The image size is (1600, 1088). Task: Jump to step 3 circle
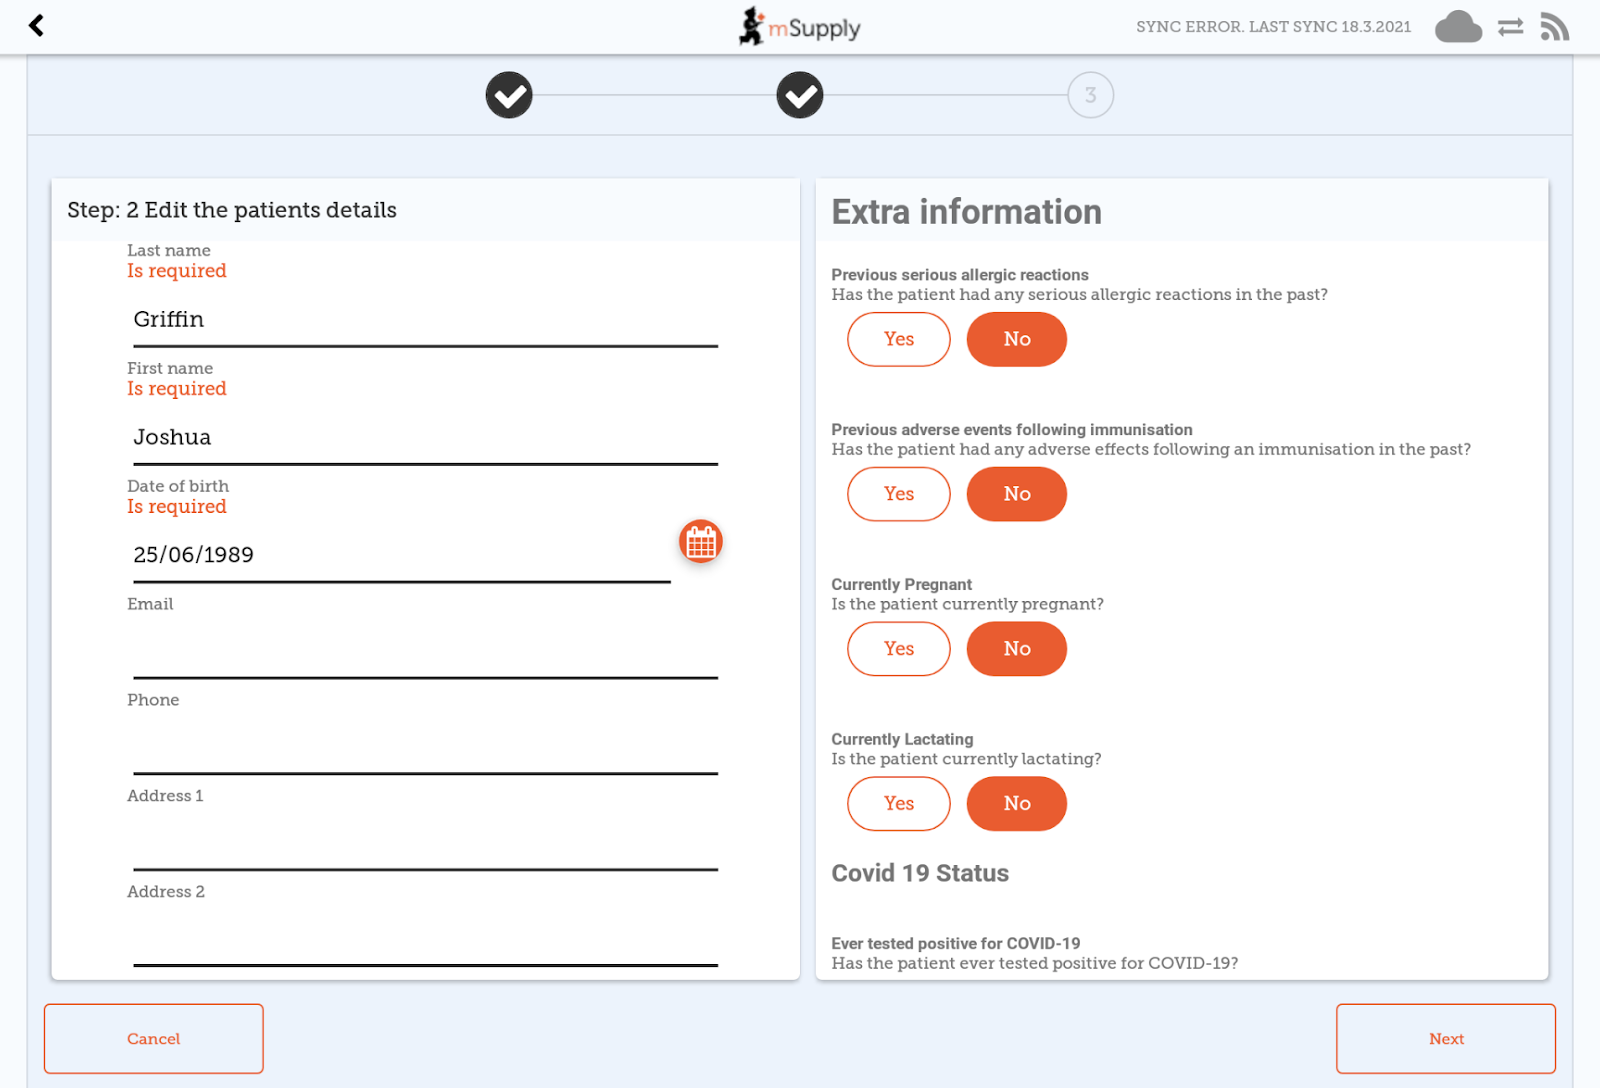coord(1090,95)
